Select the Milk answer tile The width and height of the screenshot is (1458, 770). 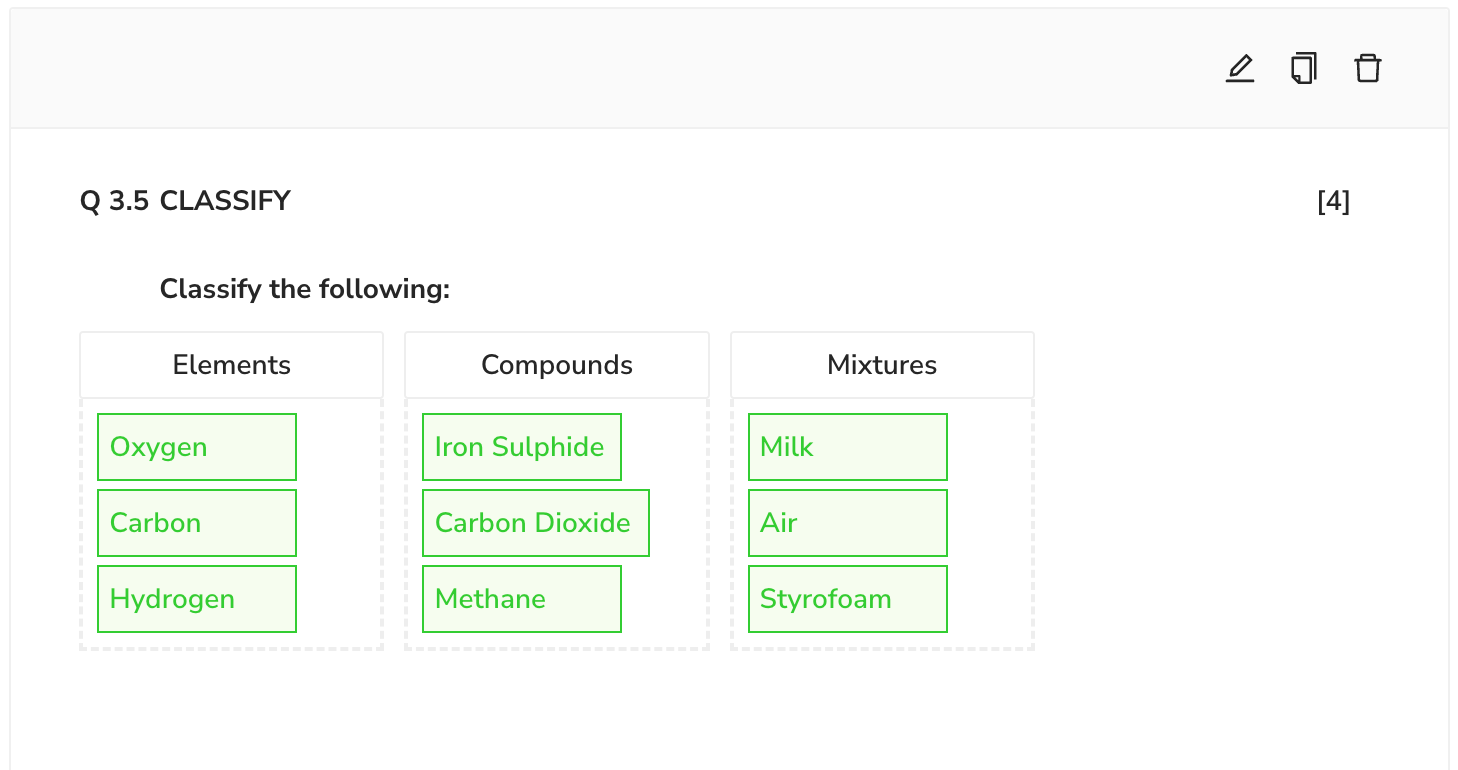[847, 447]
